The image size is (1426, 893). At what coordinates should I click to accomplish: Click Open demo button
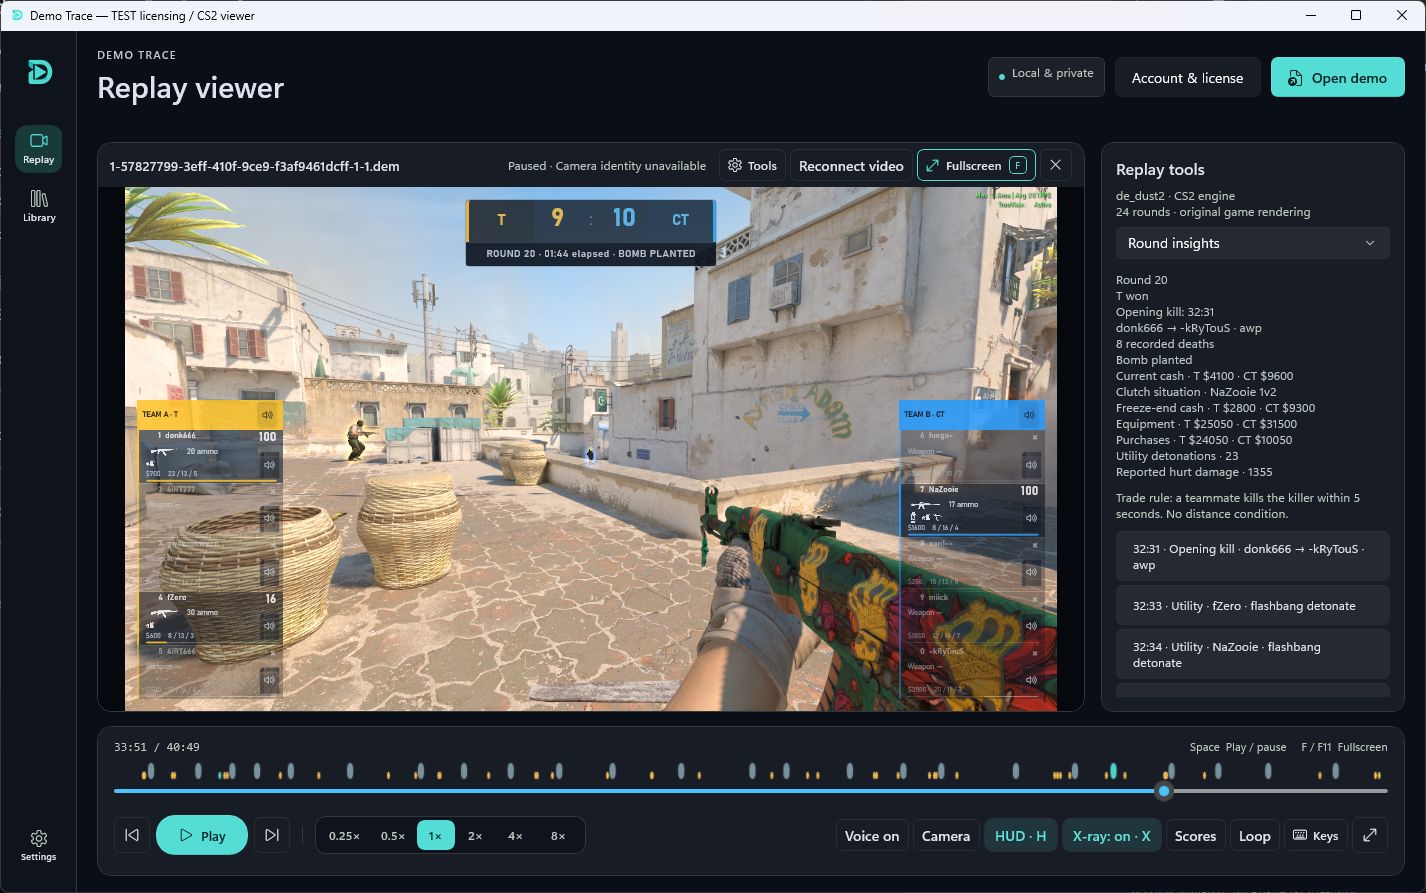[1338, 77]
